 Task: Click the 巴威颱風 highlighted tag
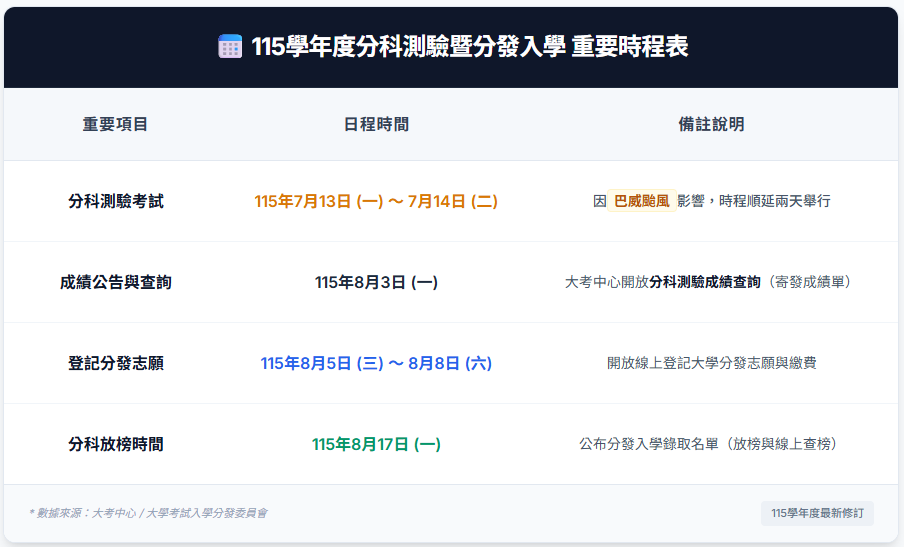coord(642,201)
